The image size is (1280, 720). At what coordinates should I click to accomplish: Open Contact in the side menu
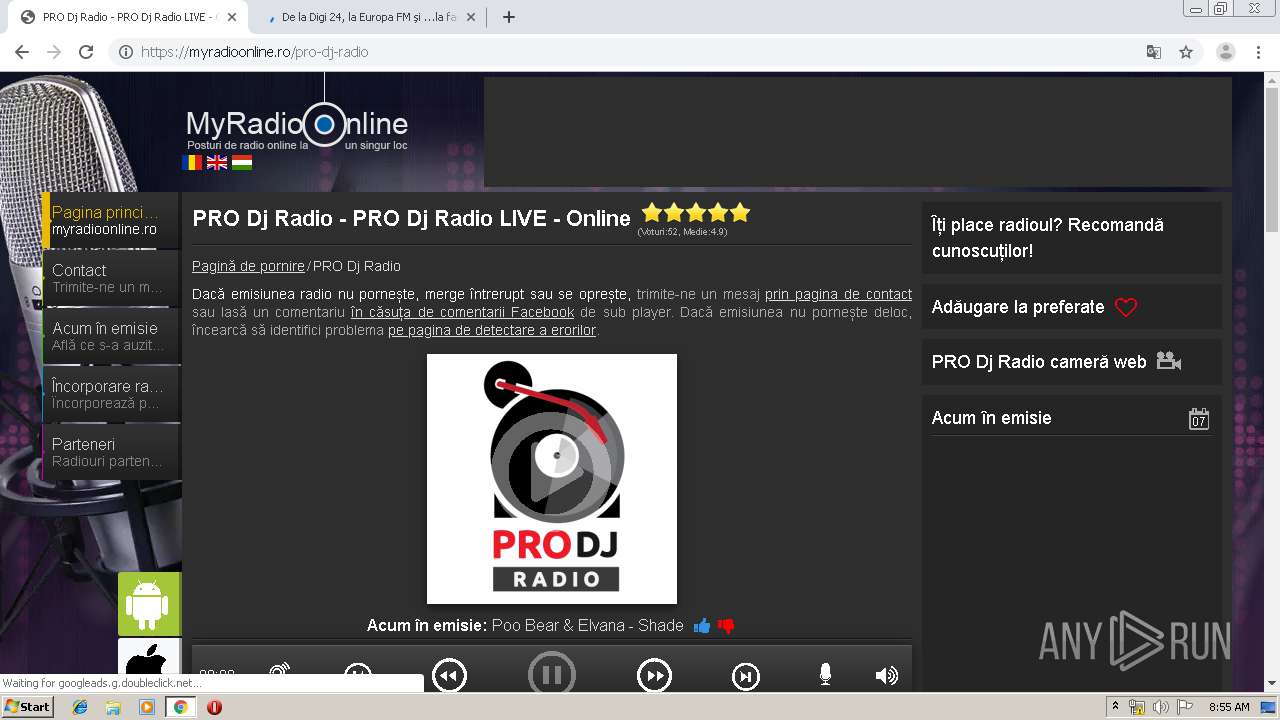(111, 278)
